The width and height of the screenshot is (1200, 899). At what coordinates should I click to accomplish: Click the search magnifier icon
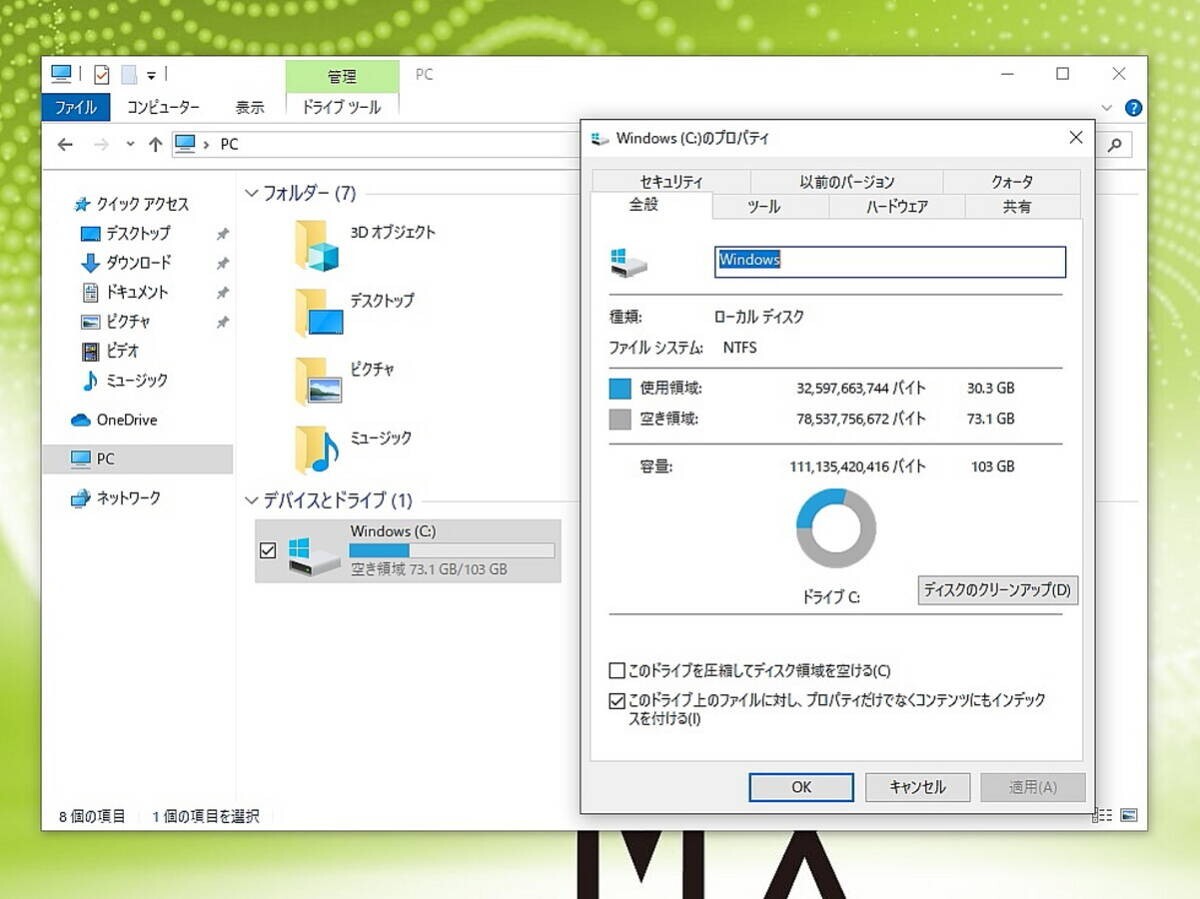[x=1114, y=144]
